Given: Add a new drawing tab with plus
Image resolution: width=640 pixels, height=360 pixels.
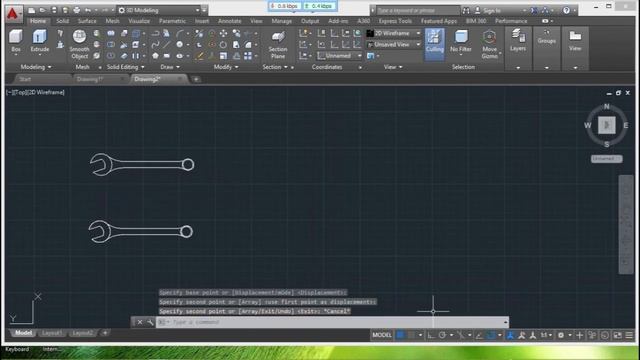Looking at the screenshot, I should coord(196,79).
